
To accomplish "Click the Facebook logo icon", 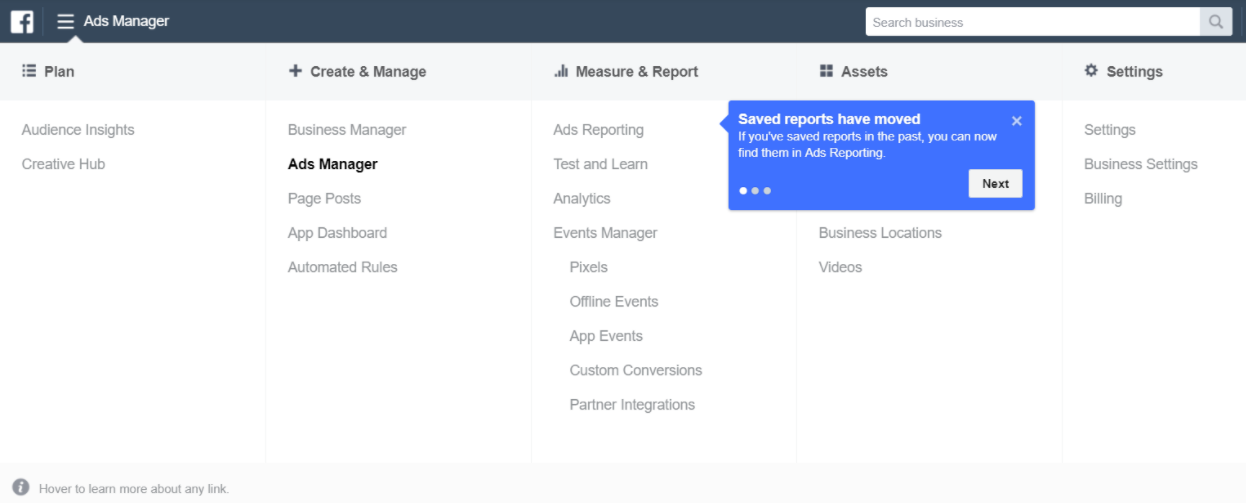I will coord(22,21).
